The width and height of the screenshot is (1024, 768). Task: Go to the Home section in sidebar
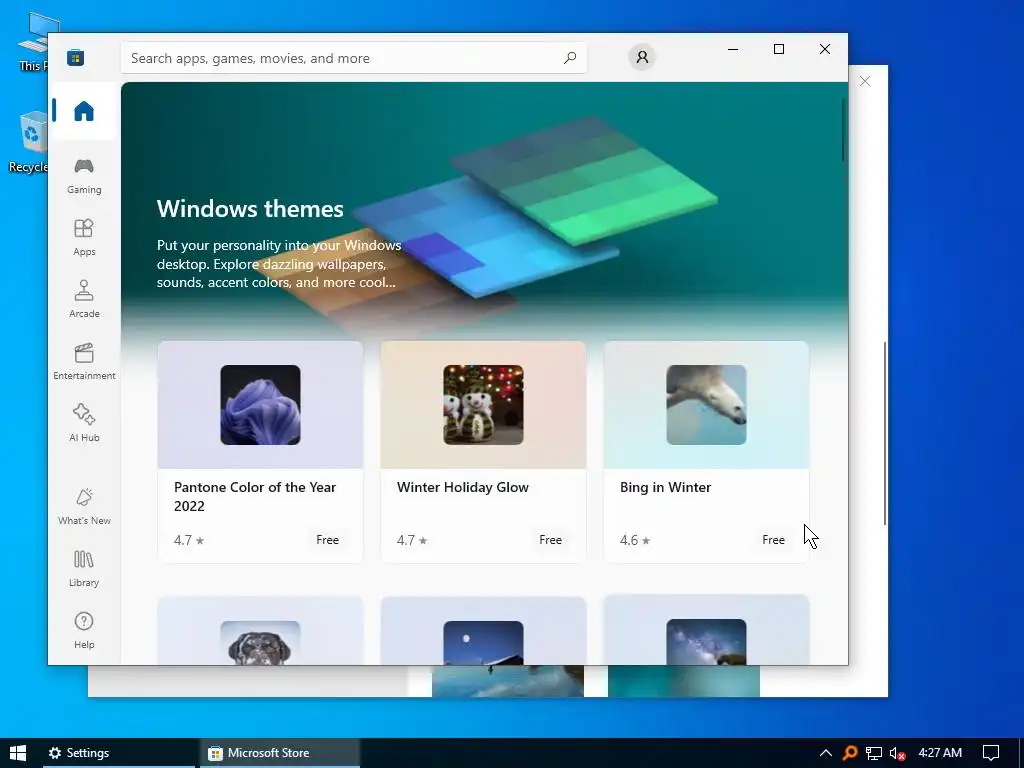tap(84, 111)
